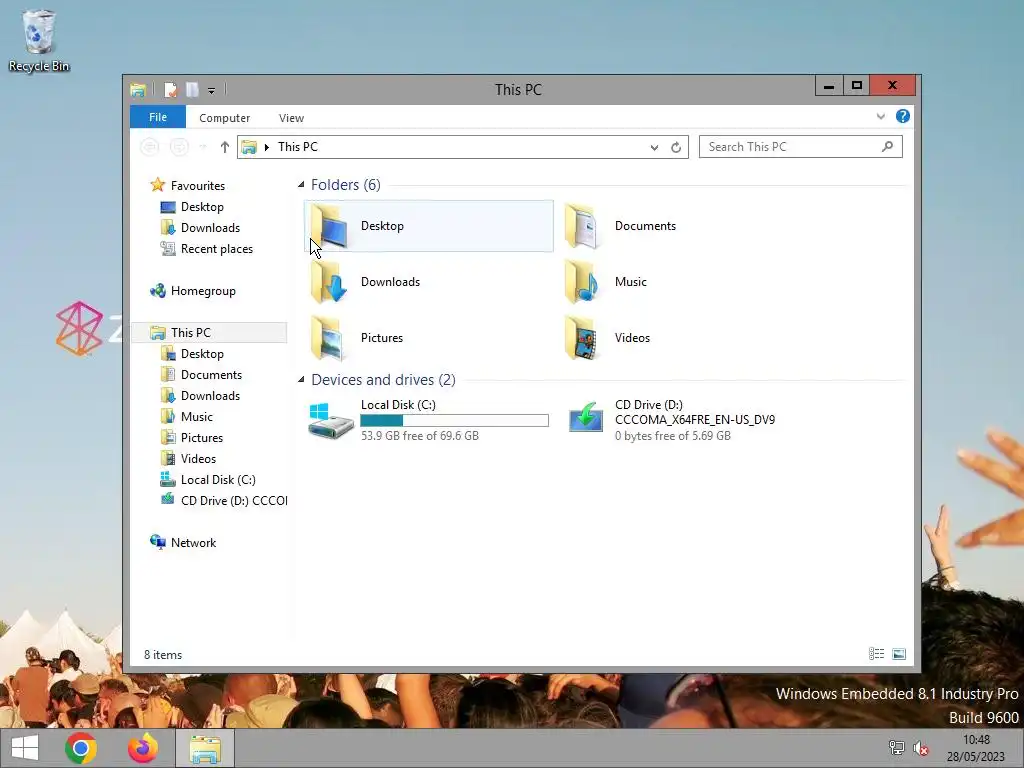Viewport: 1024px width, 768px height.
Task: Open the Desktop folder in Folders section
Action: pyautogui.click(x=428, y=226)
